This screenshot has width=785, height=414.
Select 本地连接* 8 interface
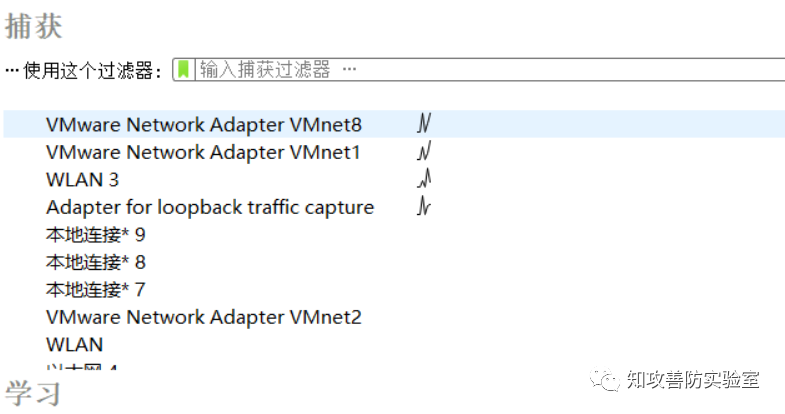click(96, 262)
